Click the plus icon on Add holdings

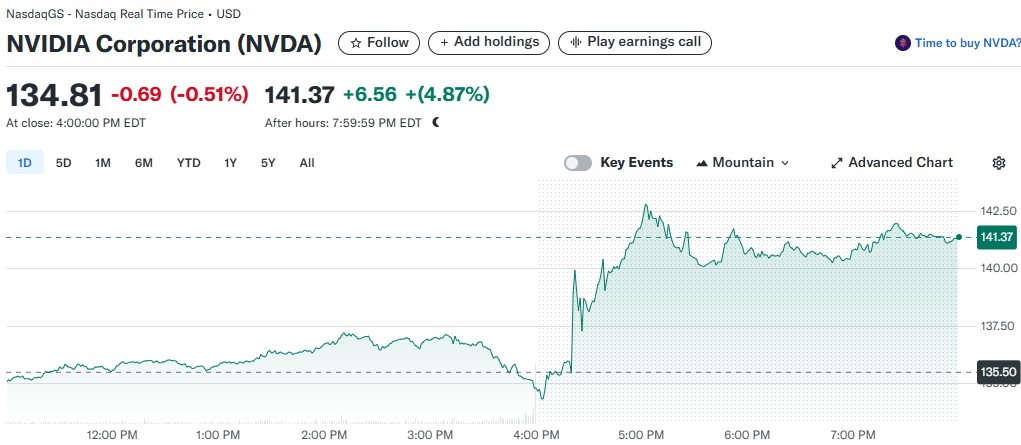(x=444, y=42)
